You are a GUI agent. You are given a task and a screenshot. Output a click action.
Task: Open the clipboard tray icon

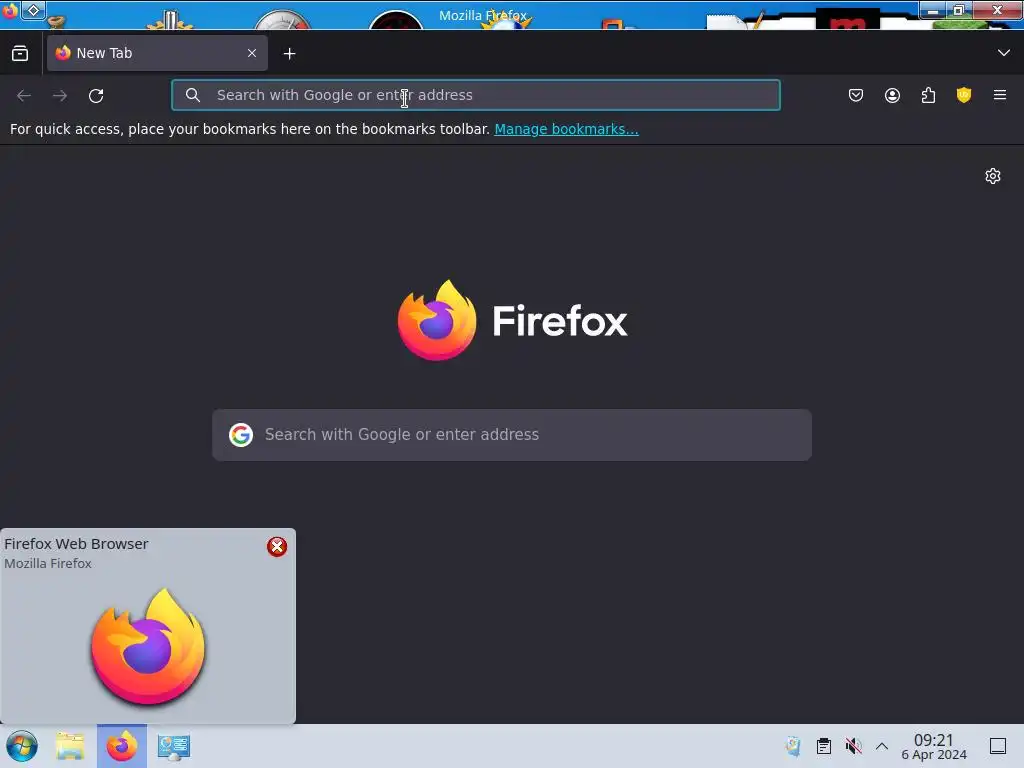pyautogui.click(x=824, y=746)
